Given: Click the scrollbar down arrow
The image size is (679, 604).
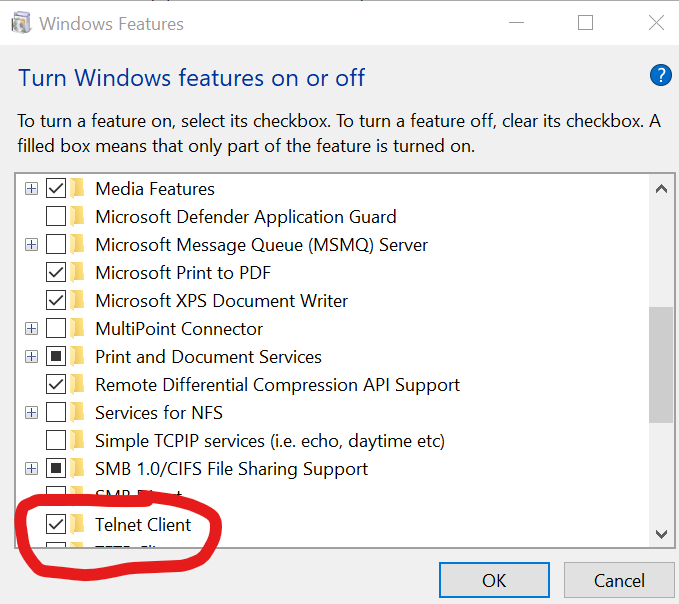Looking at the screenshot, I should [660, 535].
